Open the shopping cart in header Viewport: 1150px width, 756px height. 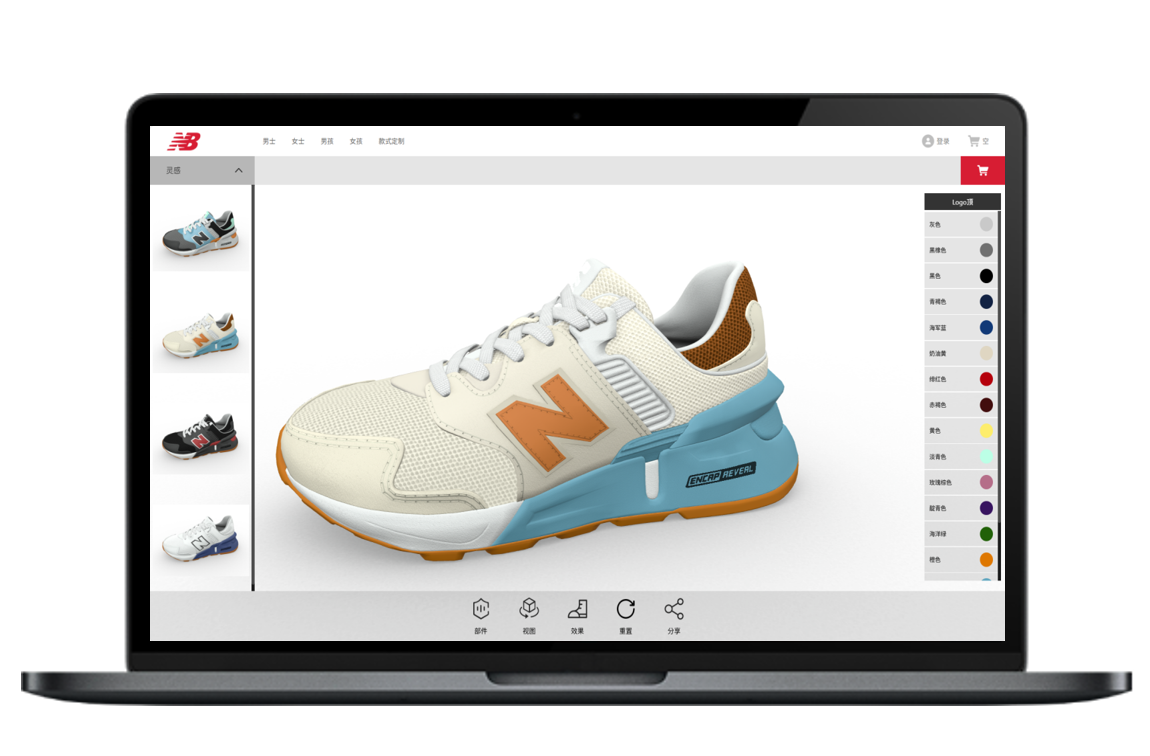978,141
